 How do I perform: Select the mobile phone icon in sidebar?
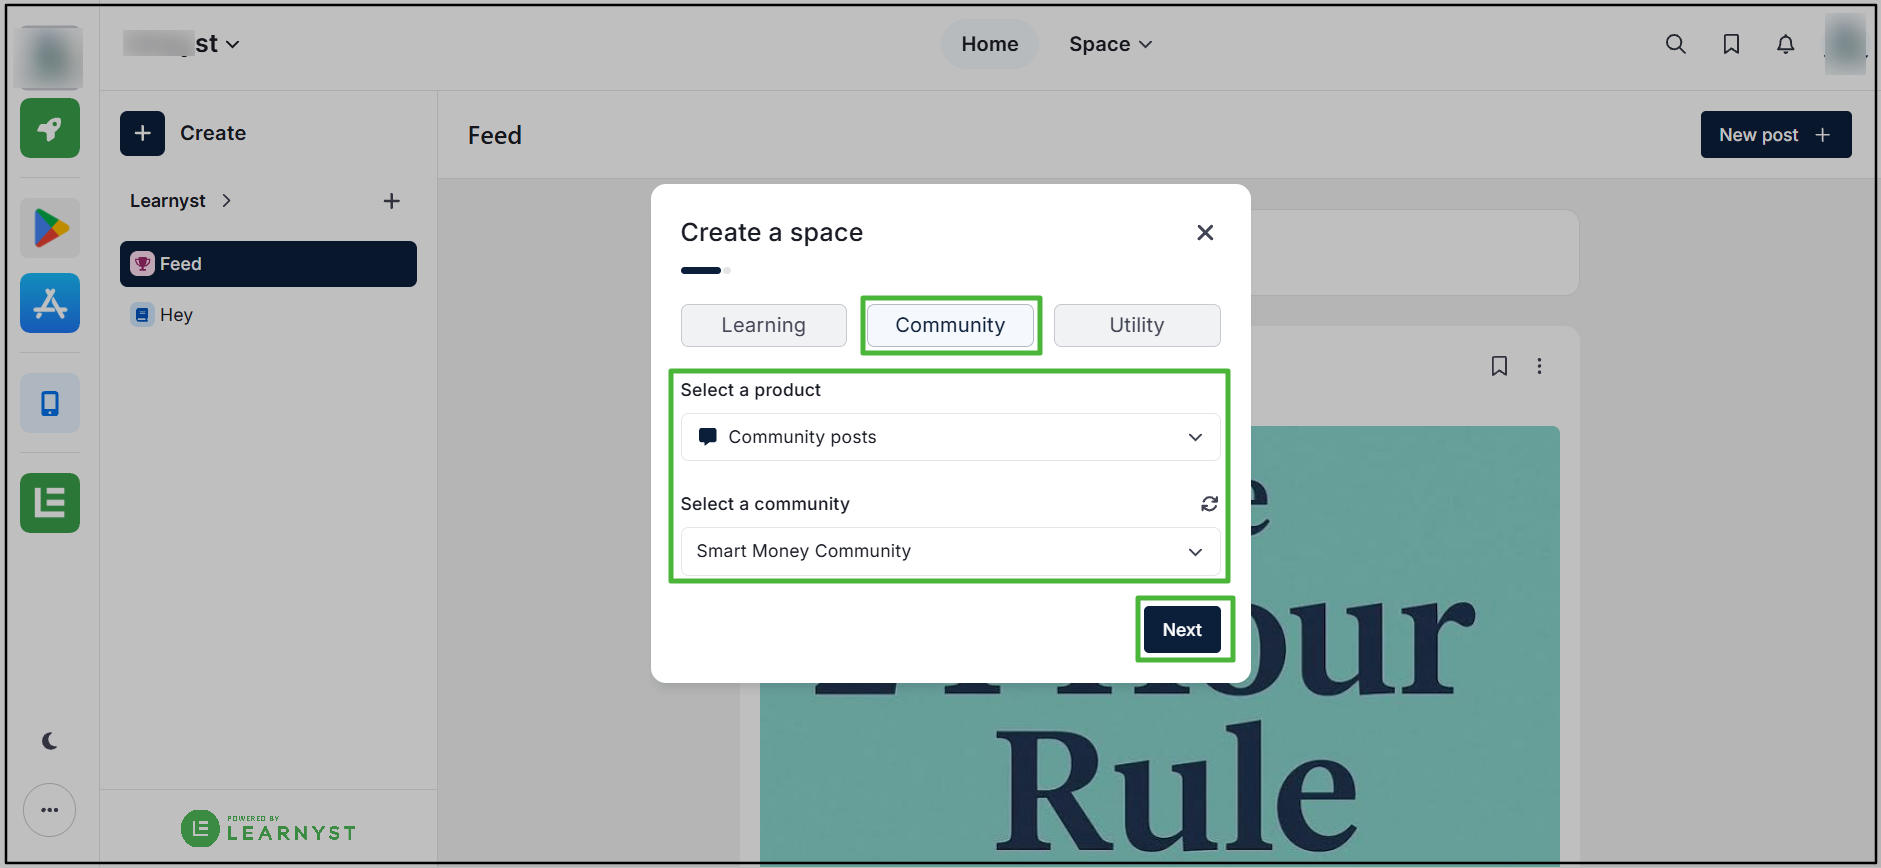[50, 403]
